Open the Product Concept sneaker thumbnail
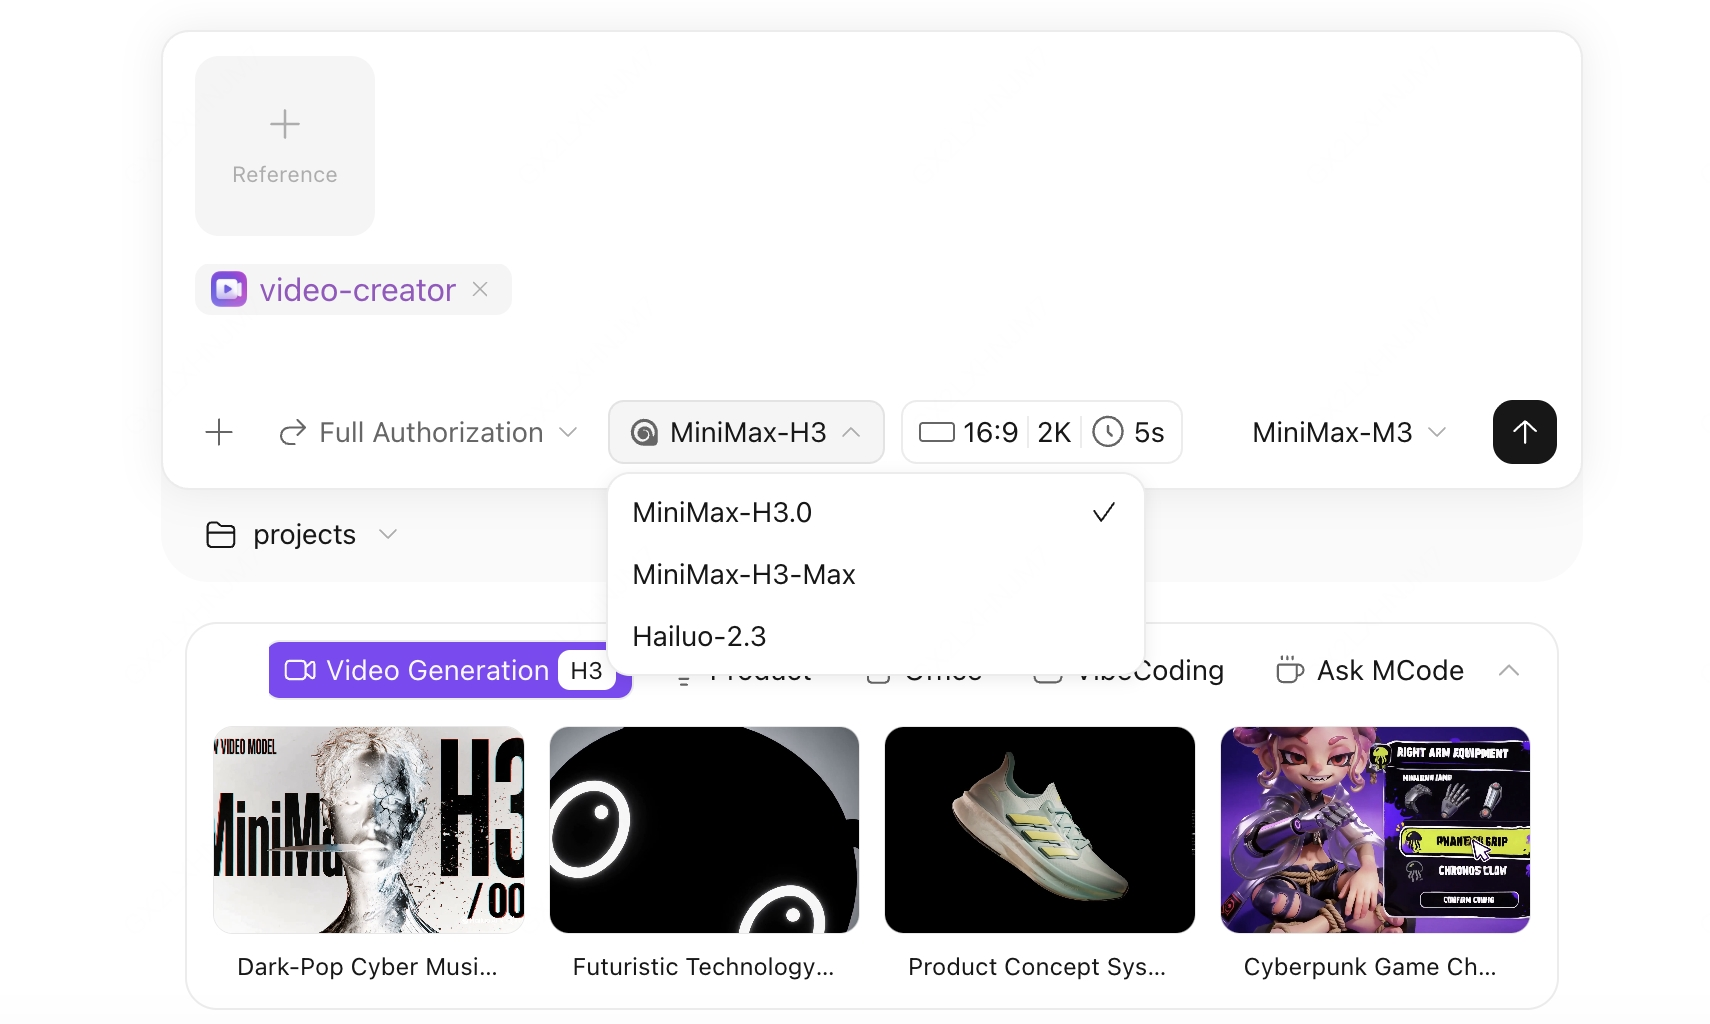The width and height of the screenshot is (1710, 1024). tap(1040, 830)
